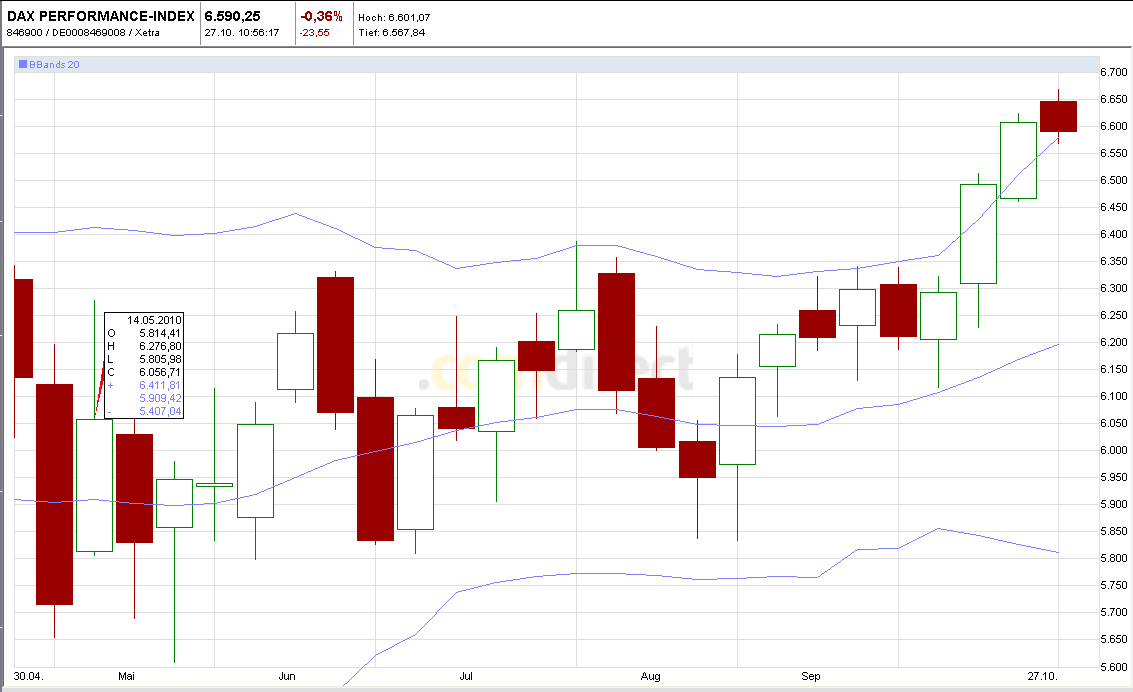1133x692 pixels.
Task: Click lower band value 5.407,04 in tooltip
Action: 160,411
